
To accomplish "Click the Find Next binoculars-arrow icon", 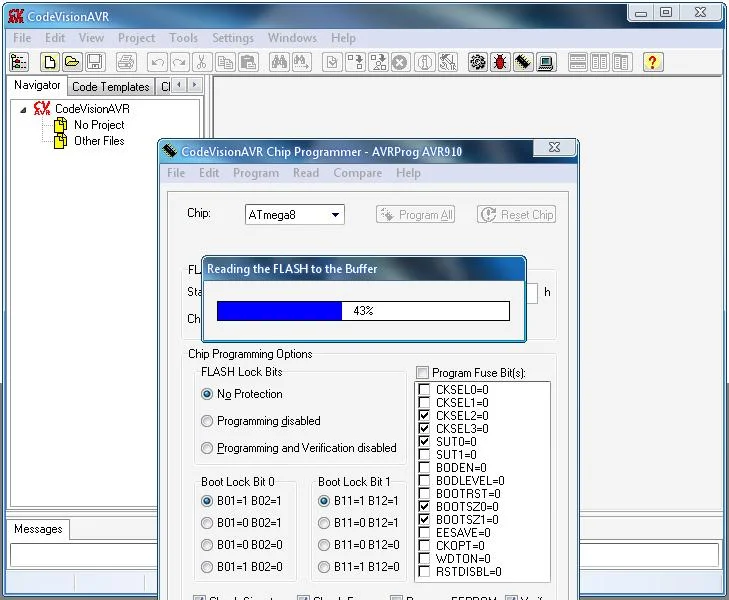I will click(x=301, y=62).
